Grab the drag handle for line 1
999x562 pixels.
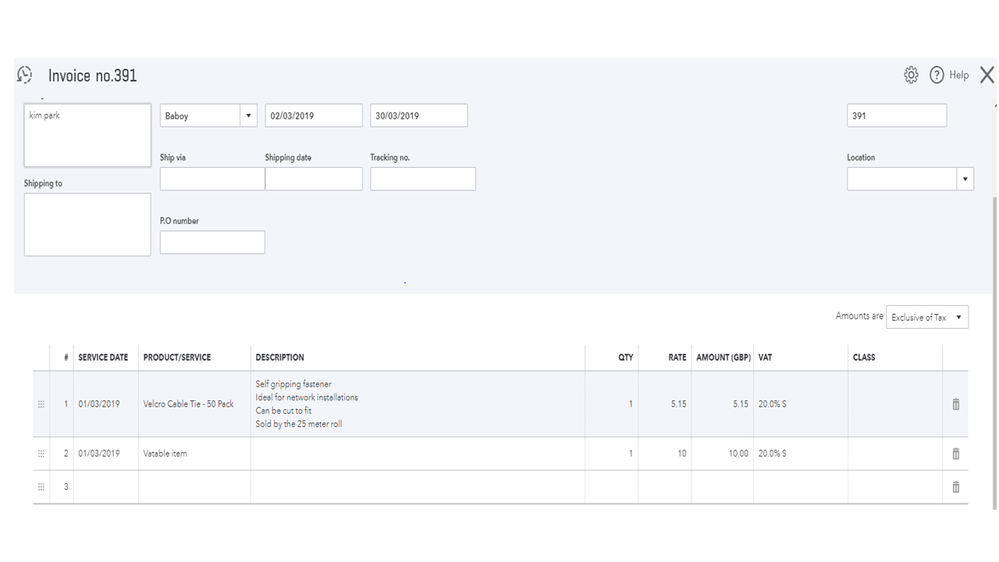coord(41,404)
